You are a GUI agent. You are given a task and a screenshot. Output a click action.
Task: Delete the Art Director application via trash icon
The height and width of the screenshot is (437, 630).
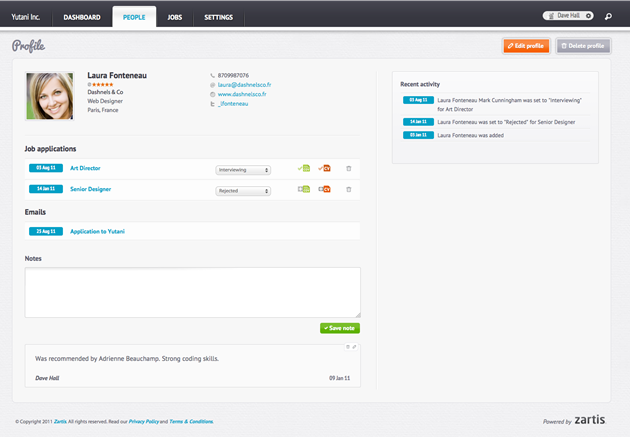[x=349, y=169]
